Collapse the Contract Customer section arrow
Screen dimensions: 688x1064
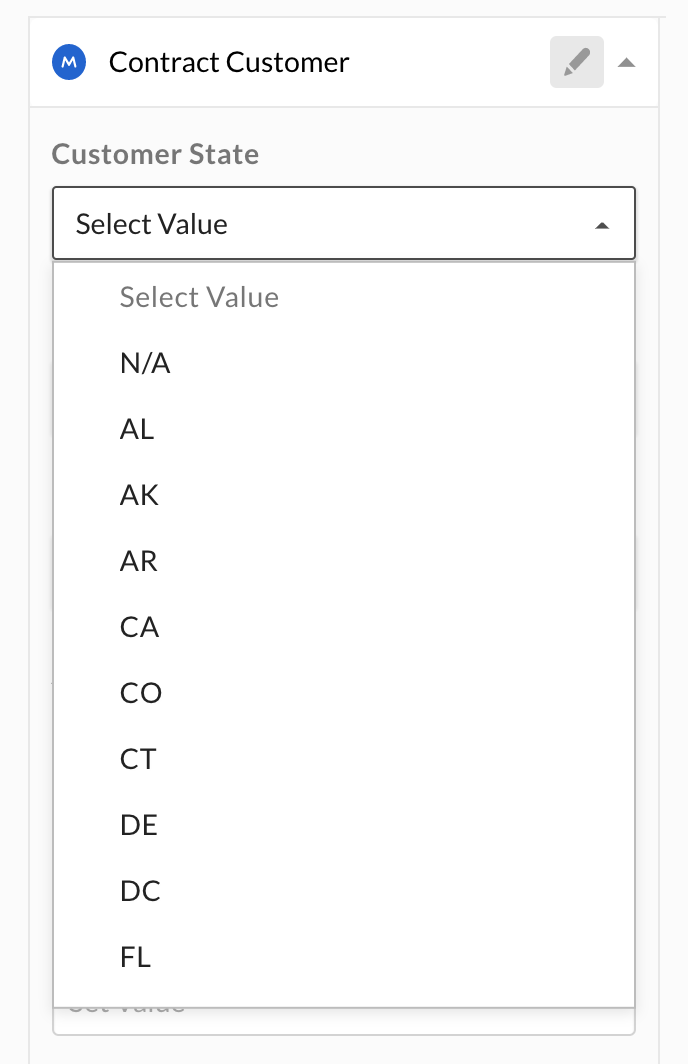point(626,62)
